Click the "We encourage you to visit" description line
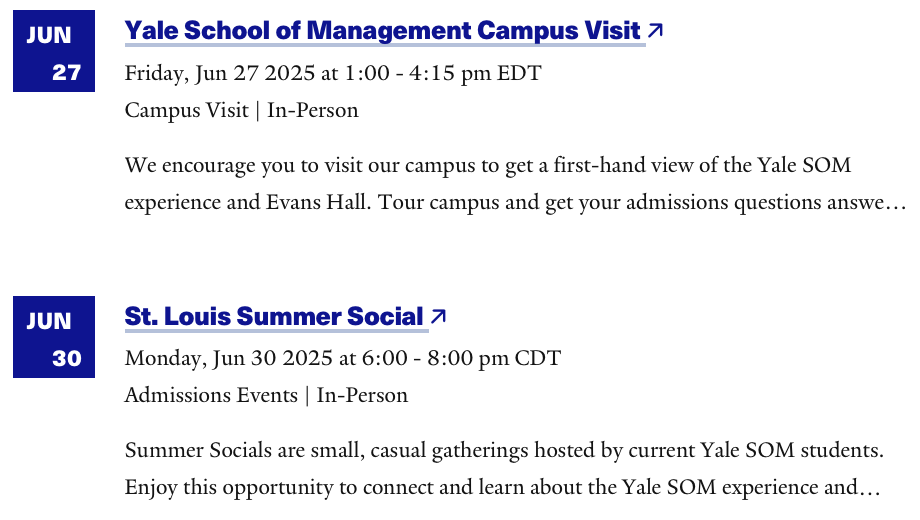This screenshot has height=520, width=920. point(488,166)
